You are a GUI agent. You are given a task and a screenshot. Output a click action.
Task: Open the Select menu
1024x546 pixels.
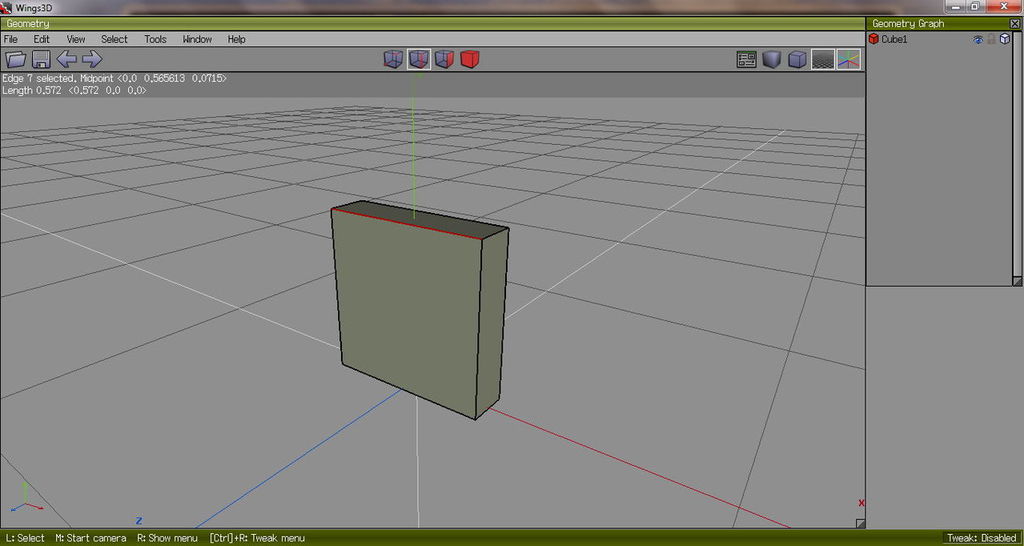click(114, 39)
